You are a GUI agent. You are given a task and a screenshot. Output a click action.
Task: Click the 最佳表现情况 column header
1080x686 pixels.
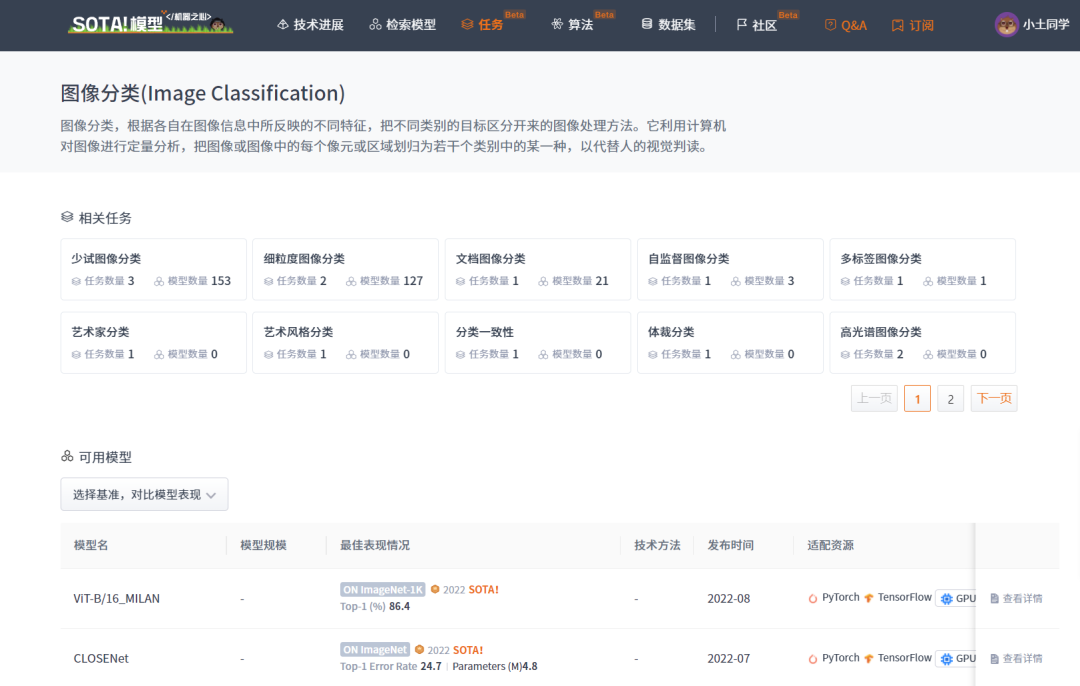(375, 545)
